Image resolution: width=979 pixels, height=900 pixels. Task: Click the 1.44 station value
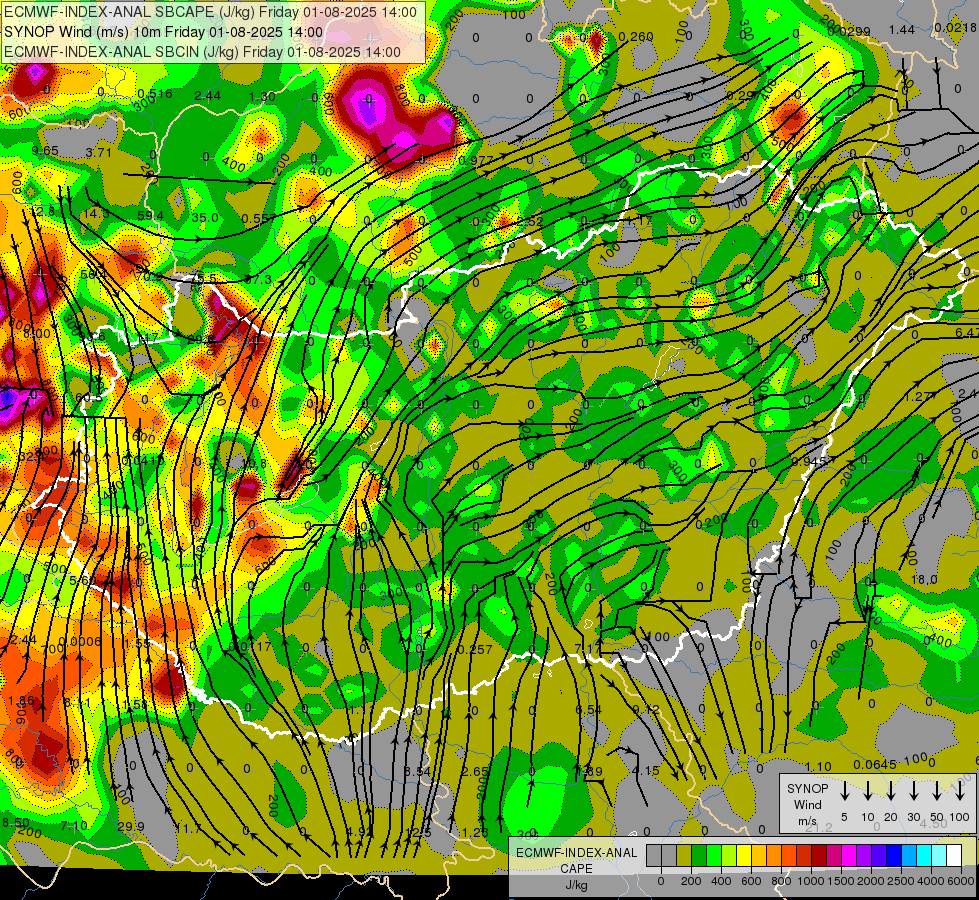(x=902, y=30)
